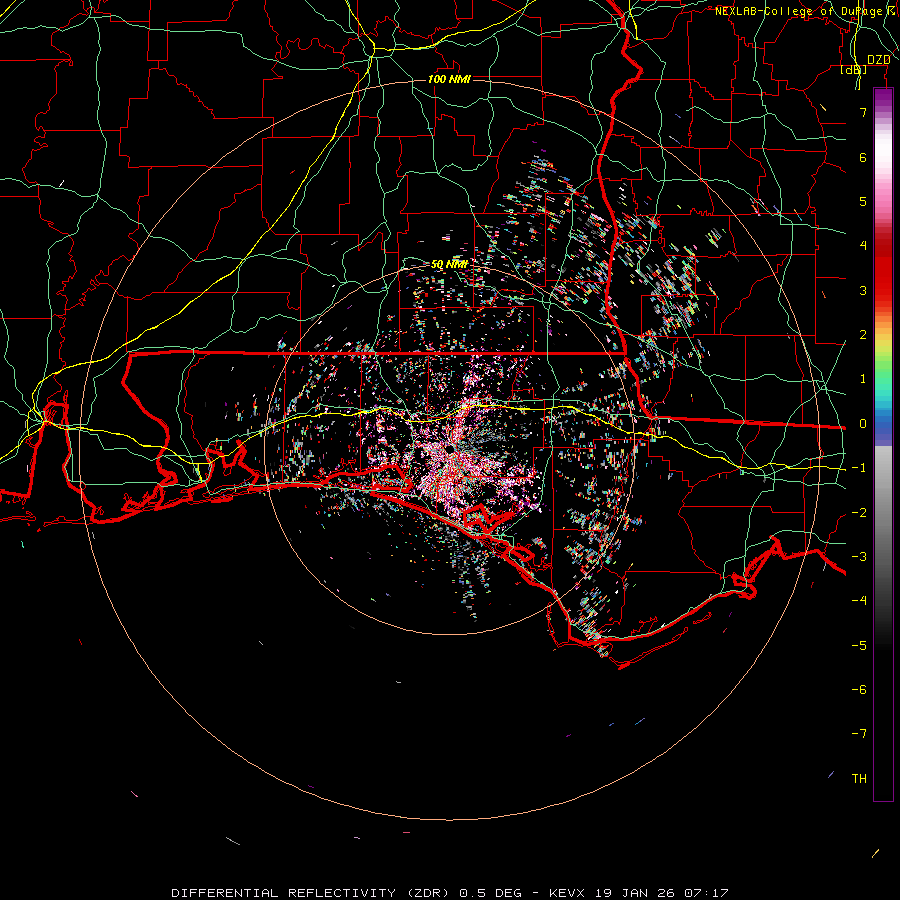Click the -1 dB value on the scale

[x=859, y=468]
